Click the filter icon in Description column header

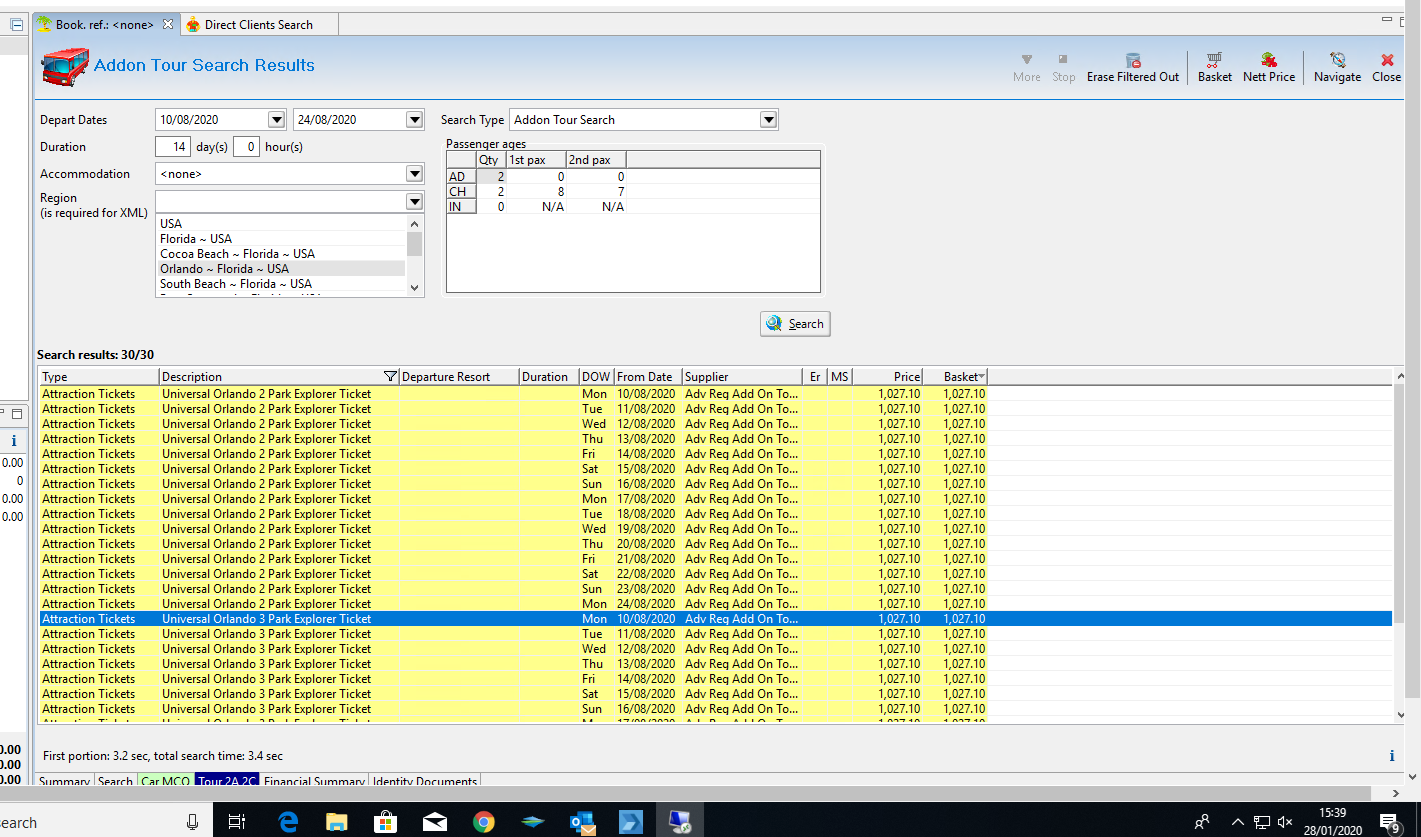[x=390, y=377]
